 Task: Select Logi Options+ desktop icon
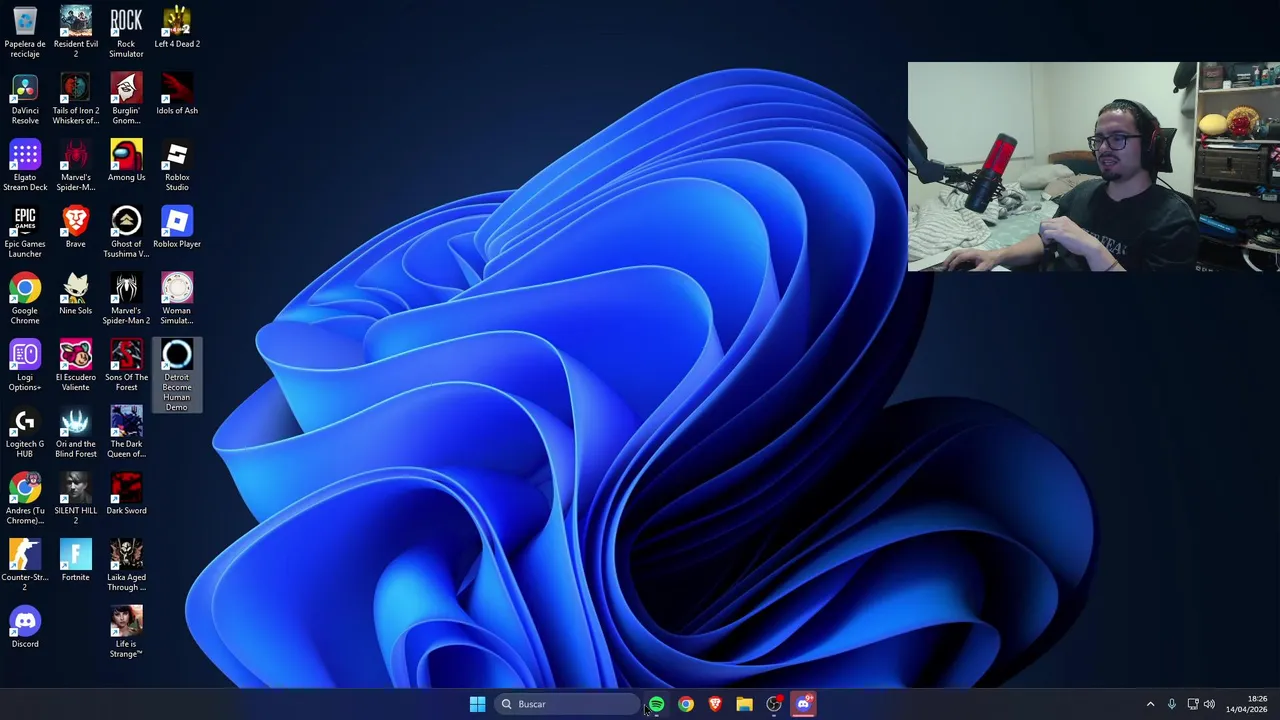pyautogui.click(x=25, y=365)
